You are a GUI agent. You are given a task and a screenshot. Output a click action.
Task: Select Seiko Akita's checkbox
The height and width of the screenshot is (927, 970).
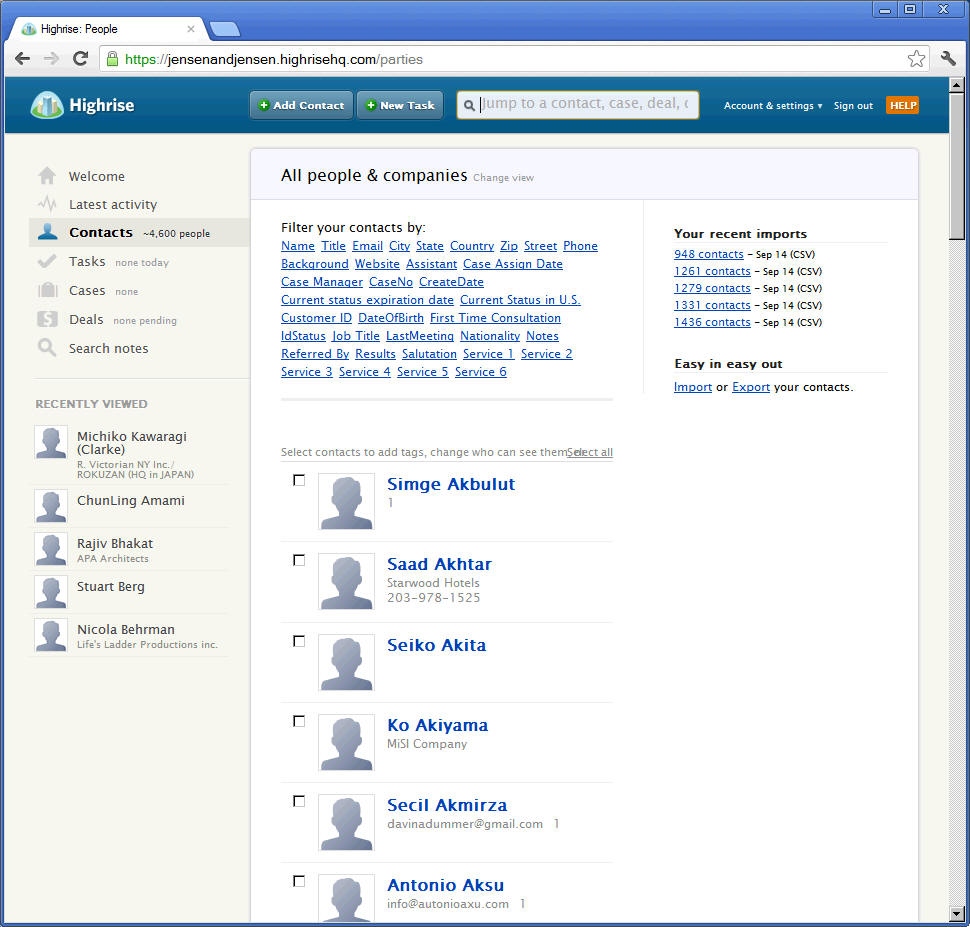[299, 641]
